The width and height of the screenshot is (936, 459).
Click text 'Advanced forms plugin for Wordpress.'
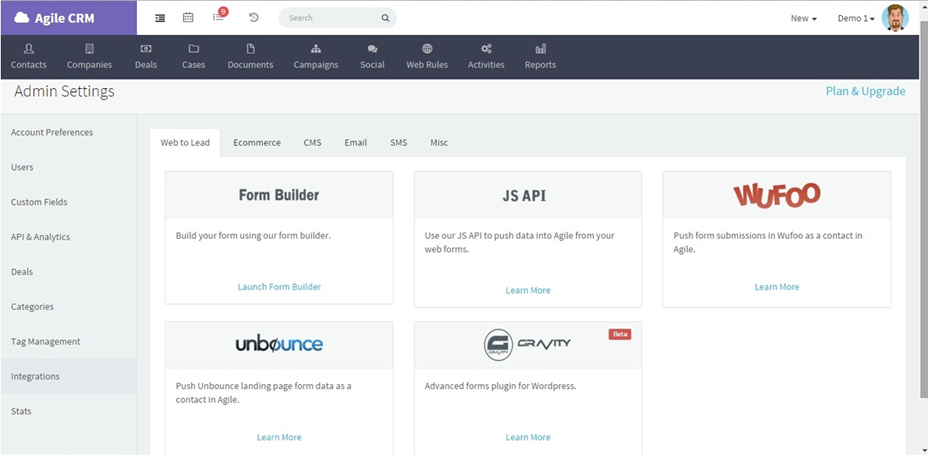point(500,386)
